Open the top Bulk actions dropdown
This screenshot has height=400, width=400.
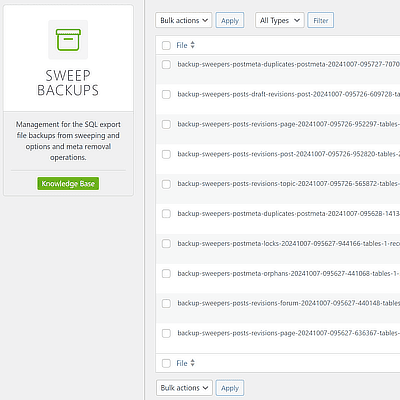[183, 20]
